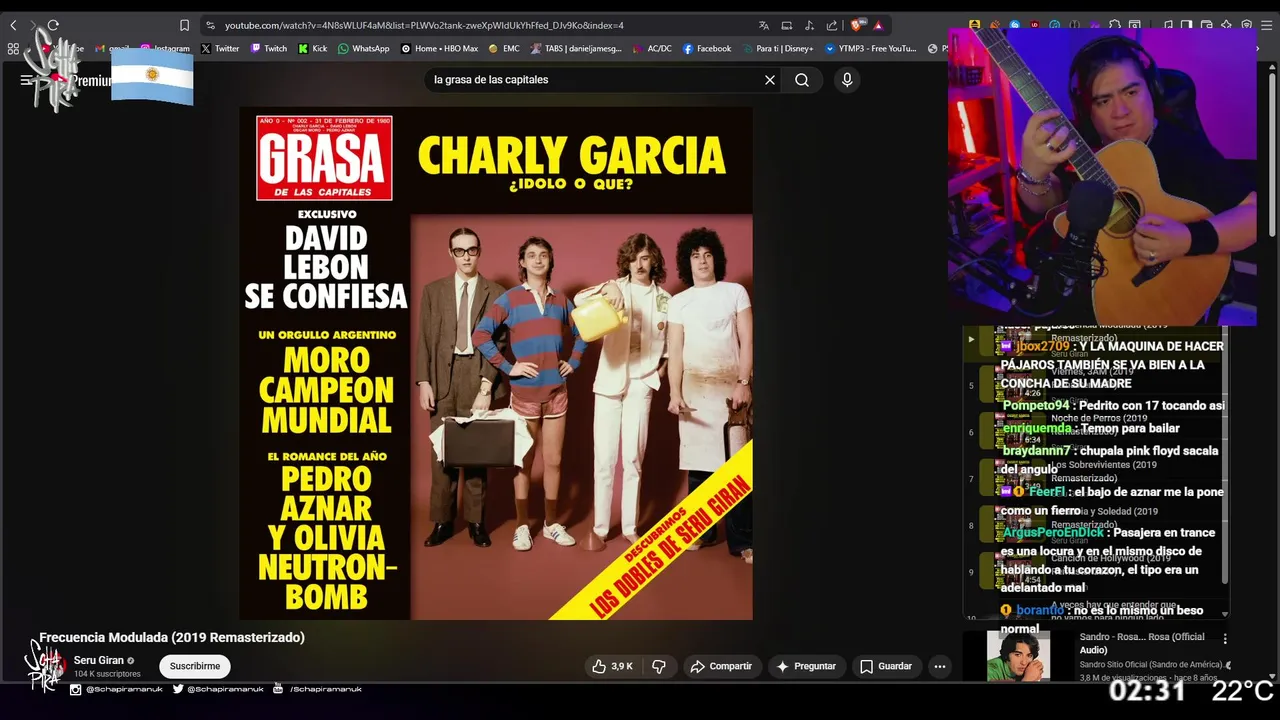Click the magnifier search button
The height and width of the screenshot is (720, 1280).
(x=802, y=80)
